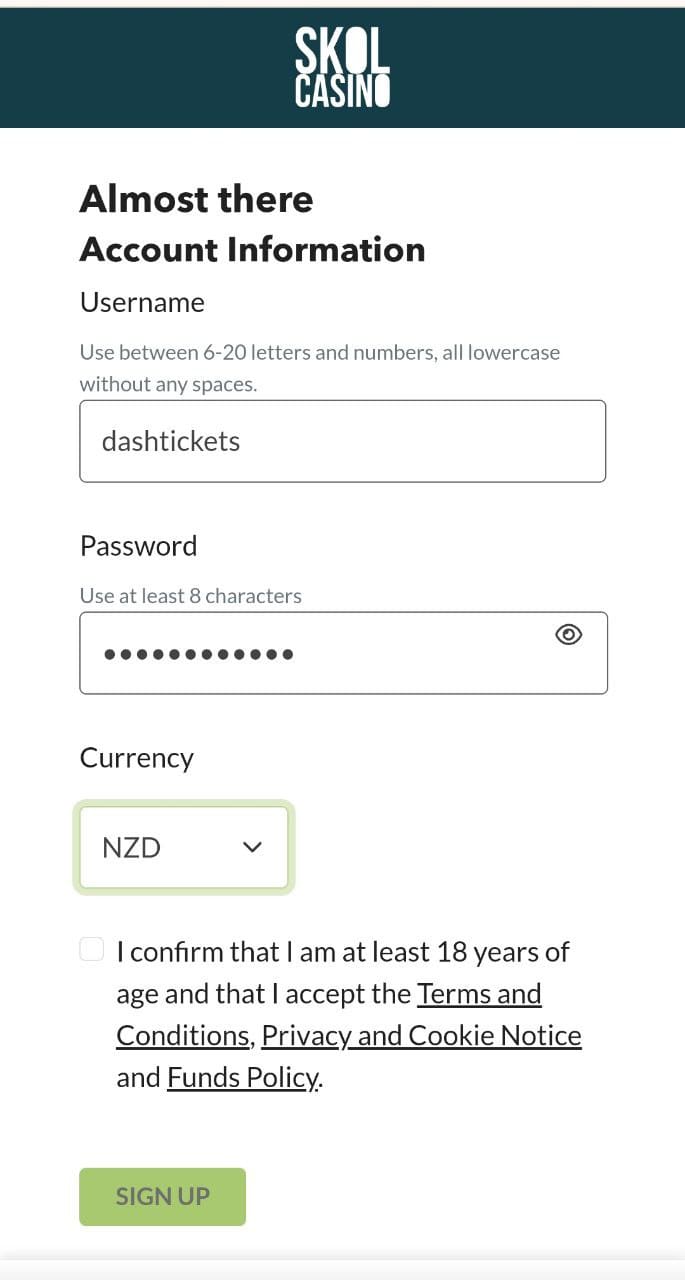Screen dimensions: 685x1280
Task: Show password using the eye icon
Action: pos(568,635)
